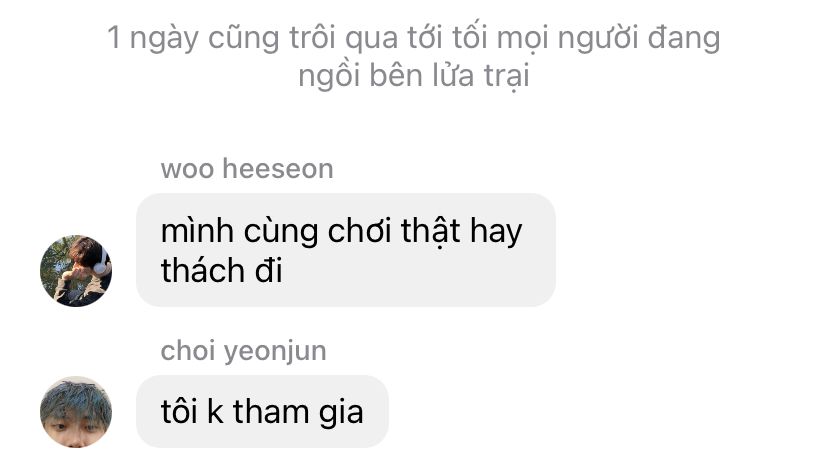Screen dimensions: 828x468
Task: Click the words "tham gia" in yeonjun's message
Action: coord(298,412)
